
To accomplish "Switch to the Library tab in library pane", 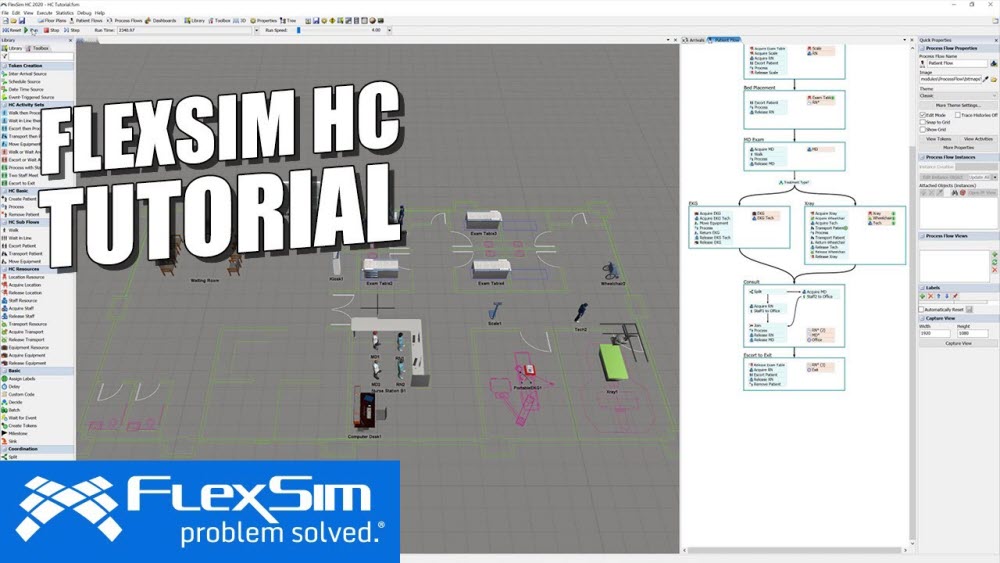I will click(x=12, y=48).
